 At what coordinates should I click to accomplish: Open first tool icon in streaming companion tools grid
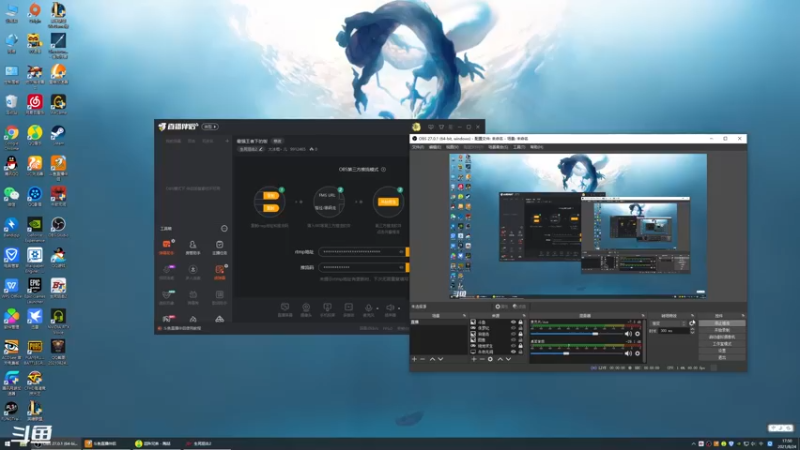pos(167,245)
